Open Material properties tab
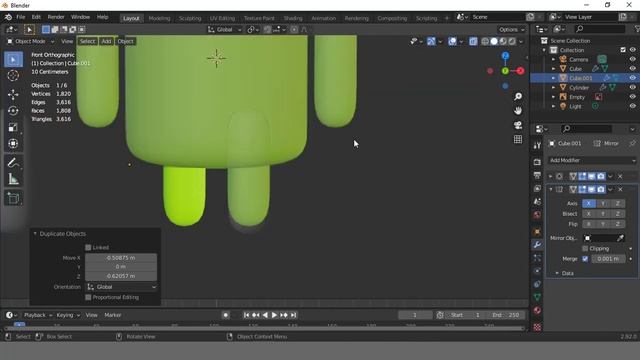The height and width of the screenshot is (360, 640). tap(537, 311)
